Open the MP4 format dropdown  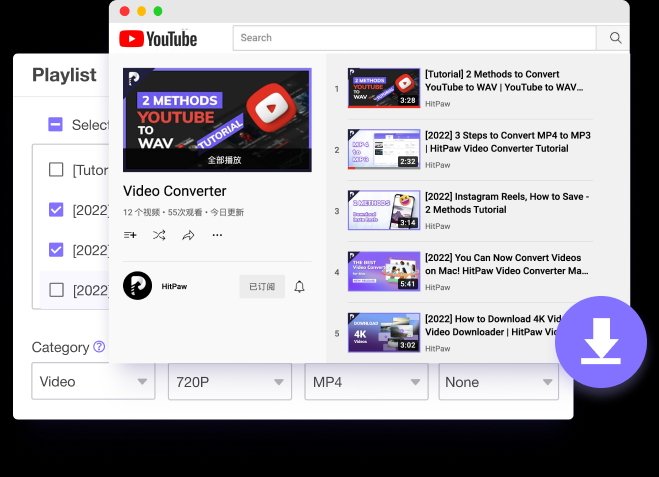[366, 382]
